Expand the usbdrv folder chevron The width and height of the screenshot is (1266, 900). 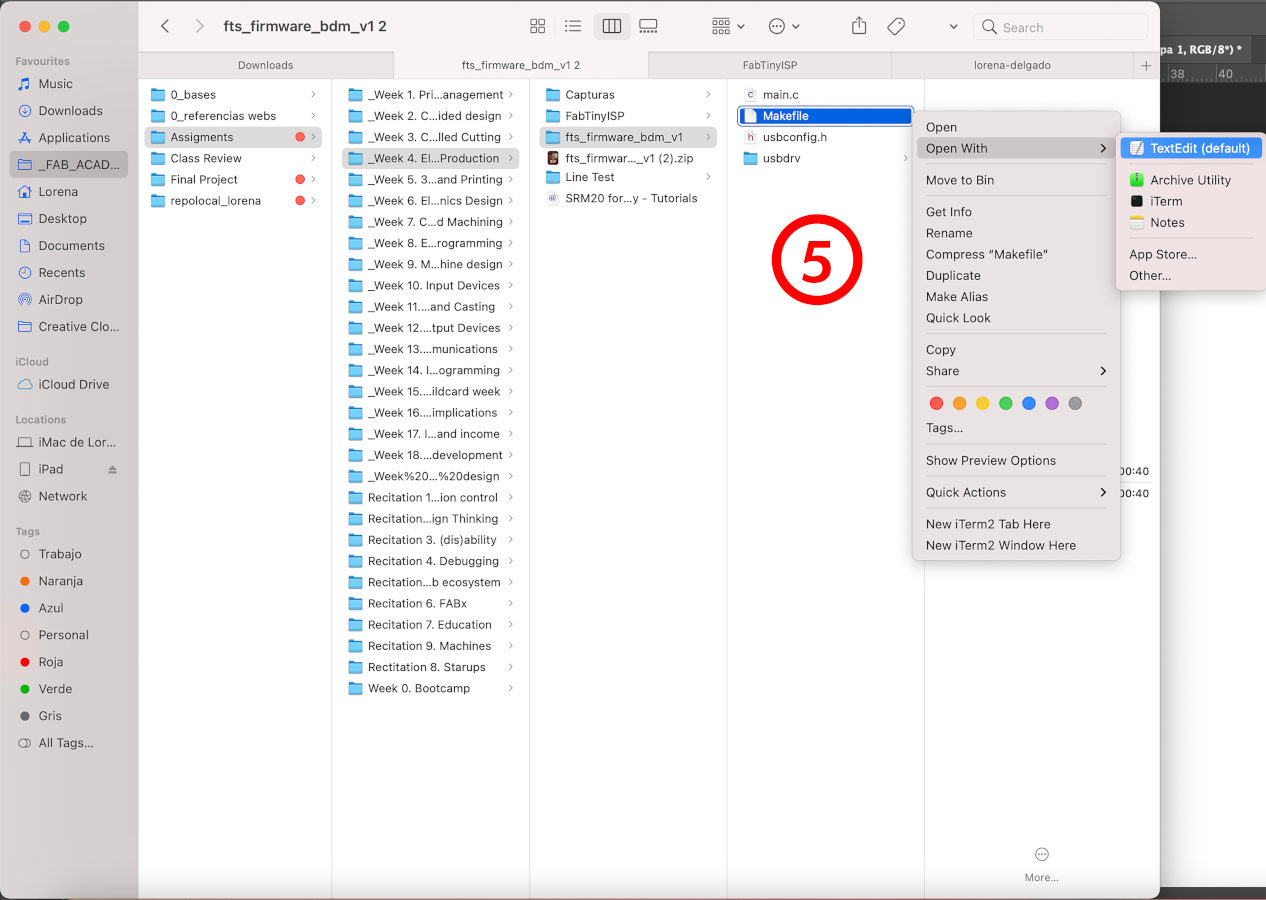[x=906, y=159]
